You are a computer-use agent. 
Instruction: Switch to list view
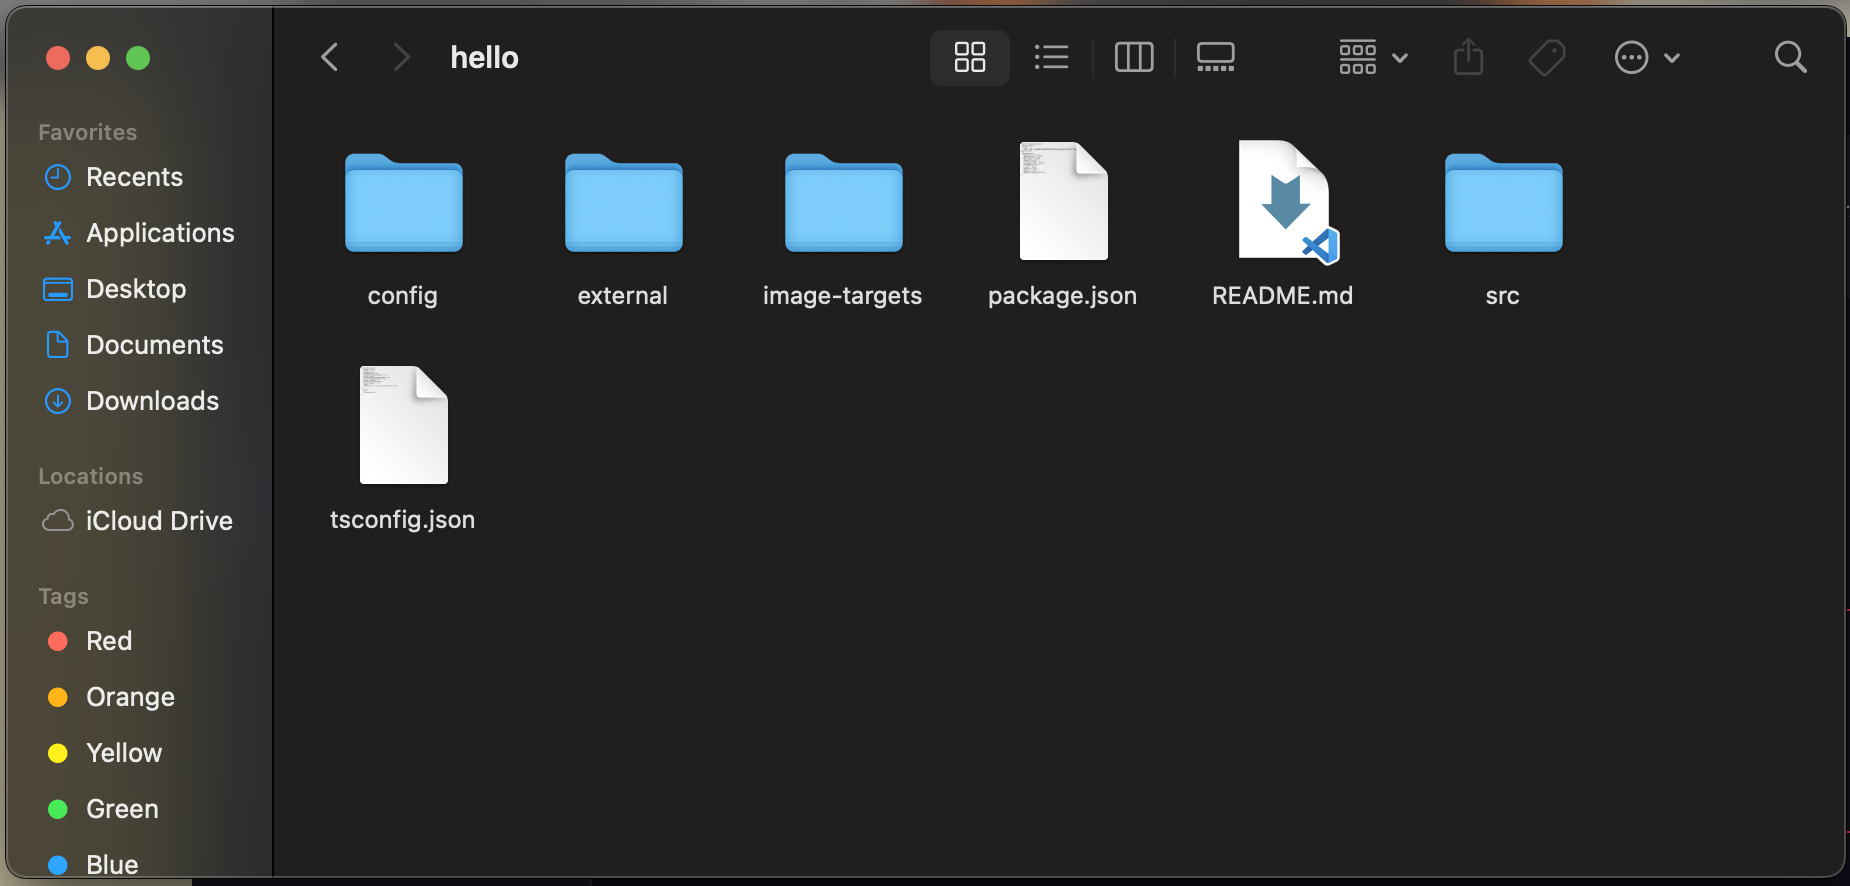(1051, 57)
